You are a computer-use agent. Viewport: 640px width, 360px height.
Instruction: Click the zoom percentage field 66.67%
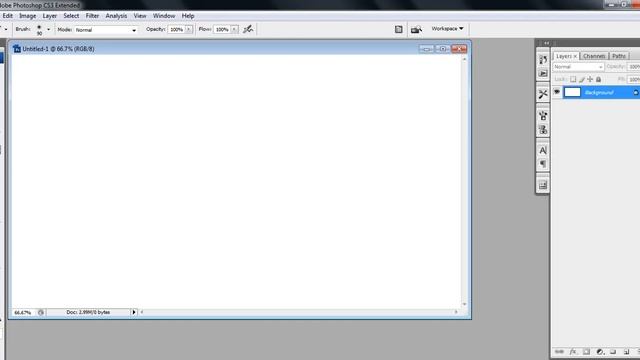23,313
